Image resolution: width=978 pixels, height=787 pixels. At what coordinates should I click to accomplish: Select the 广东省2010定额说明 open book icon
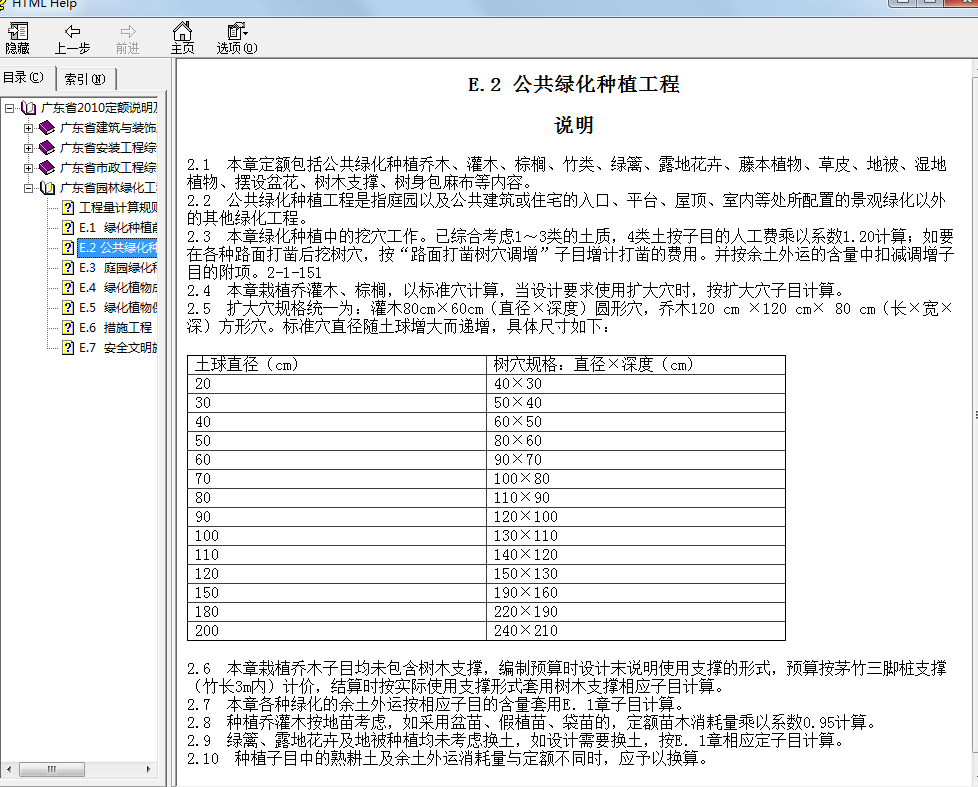pyautogui.click(x=29, y=108)
